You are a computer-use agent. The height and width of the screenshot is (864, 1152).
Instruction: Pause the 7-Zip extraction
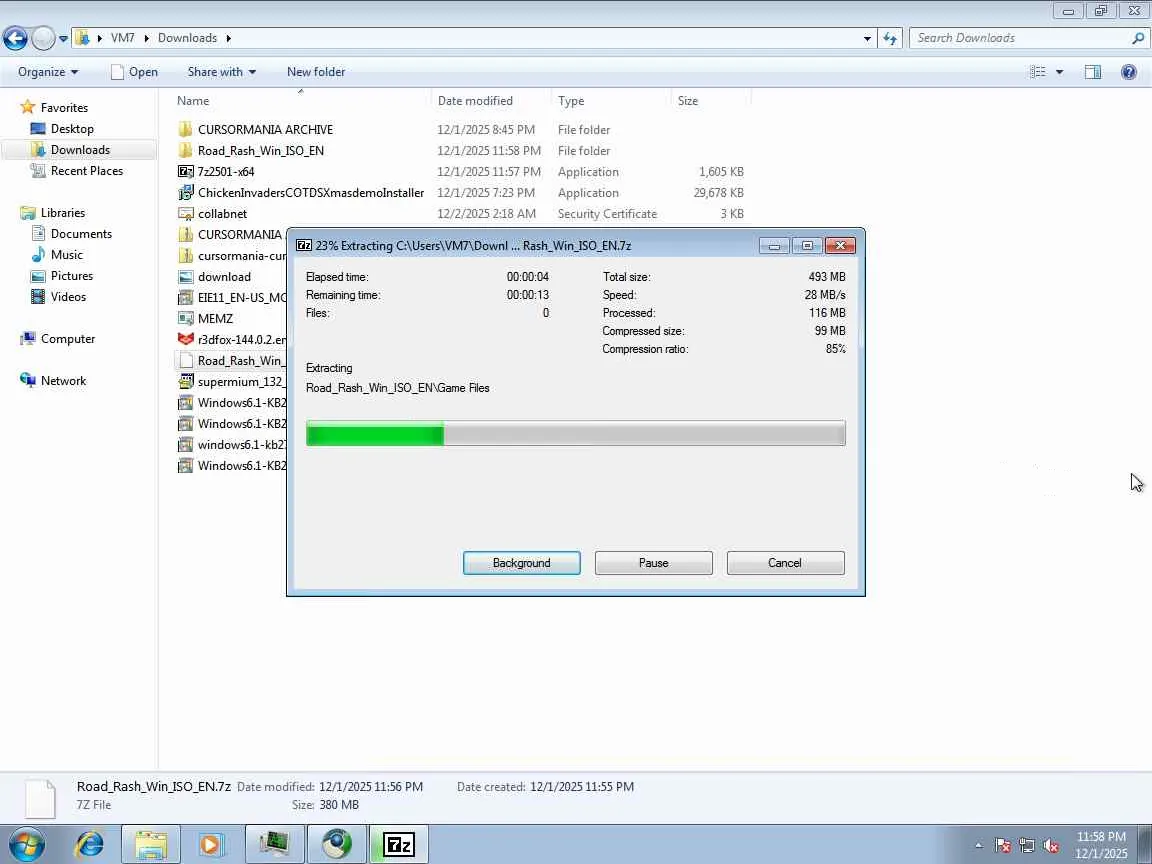point(653,563)
